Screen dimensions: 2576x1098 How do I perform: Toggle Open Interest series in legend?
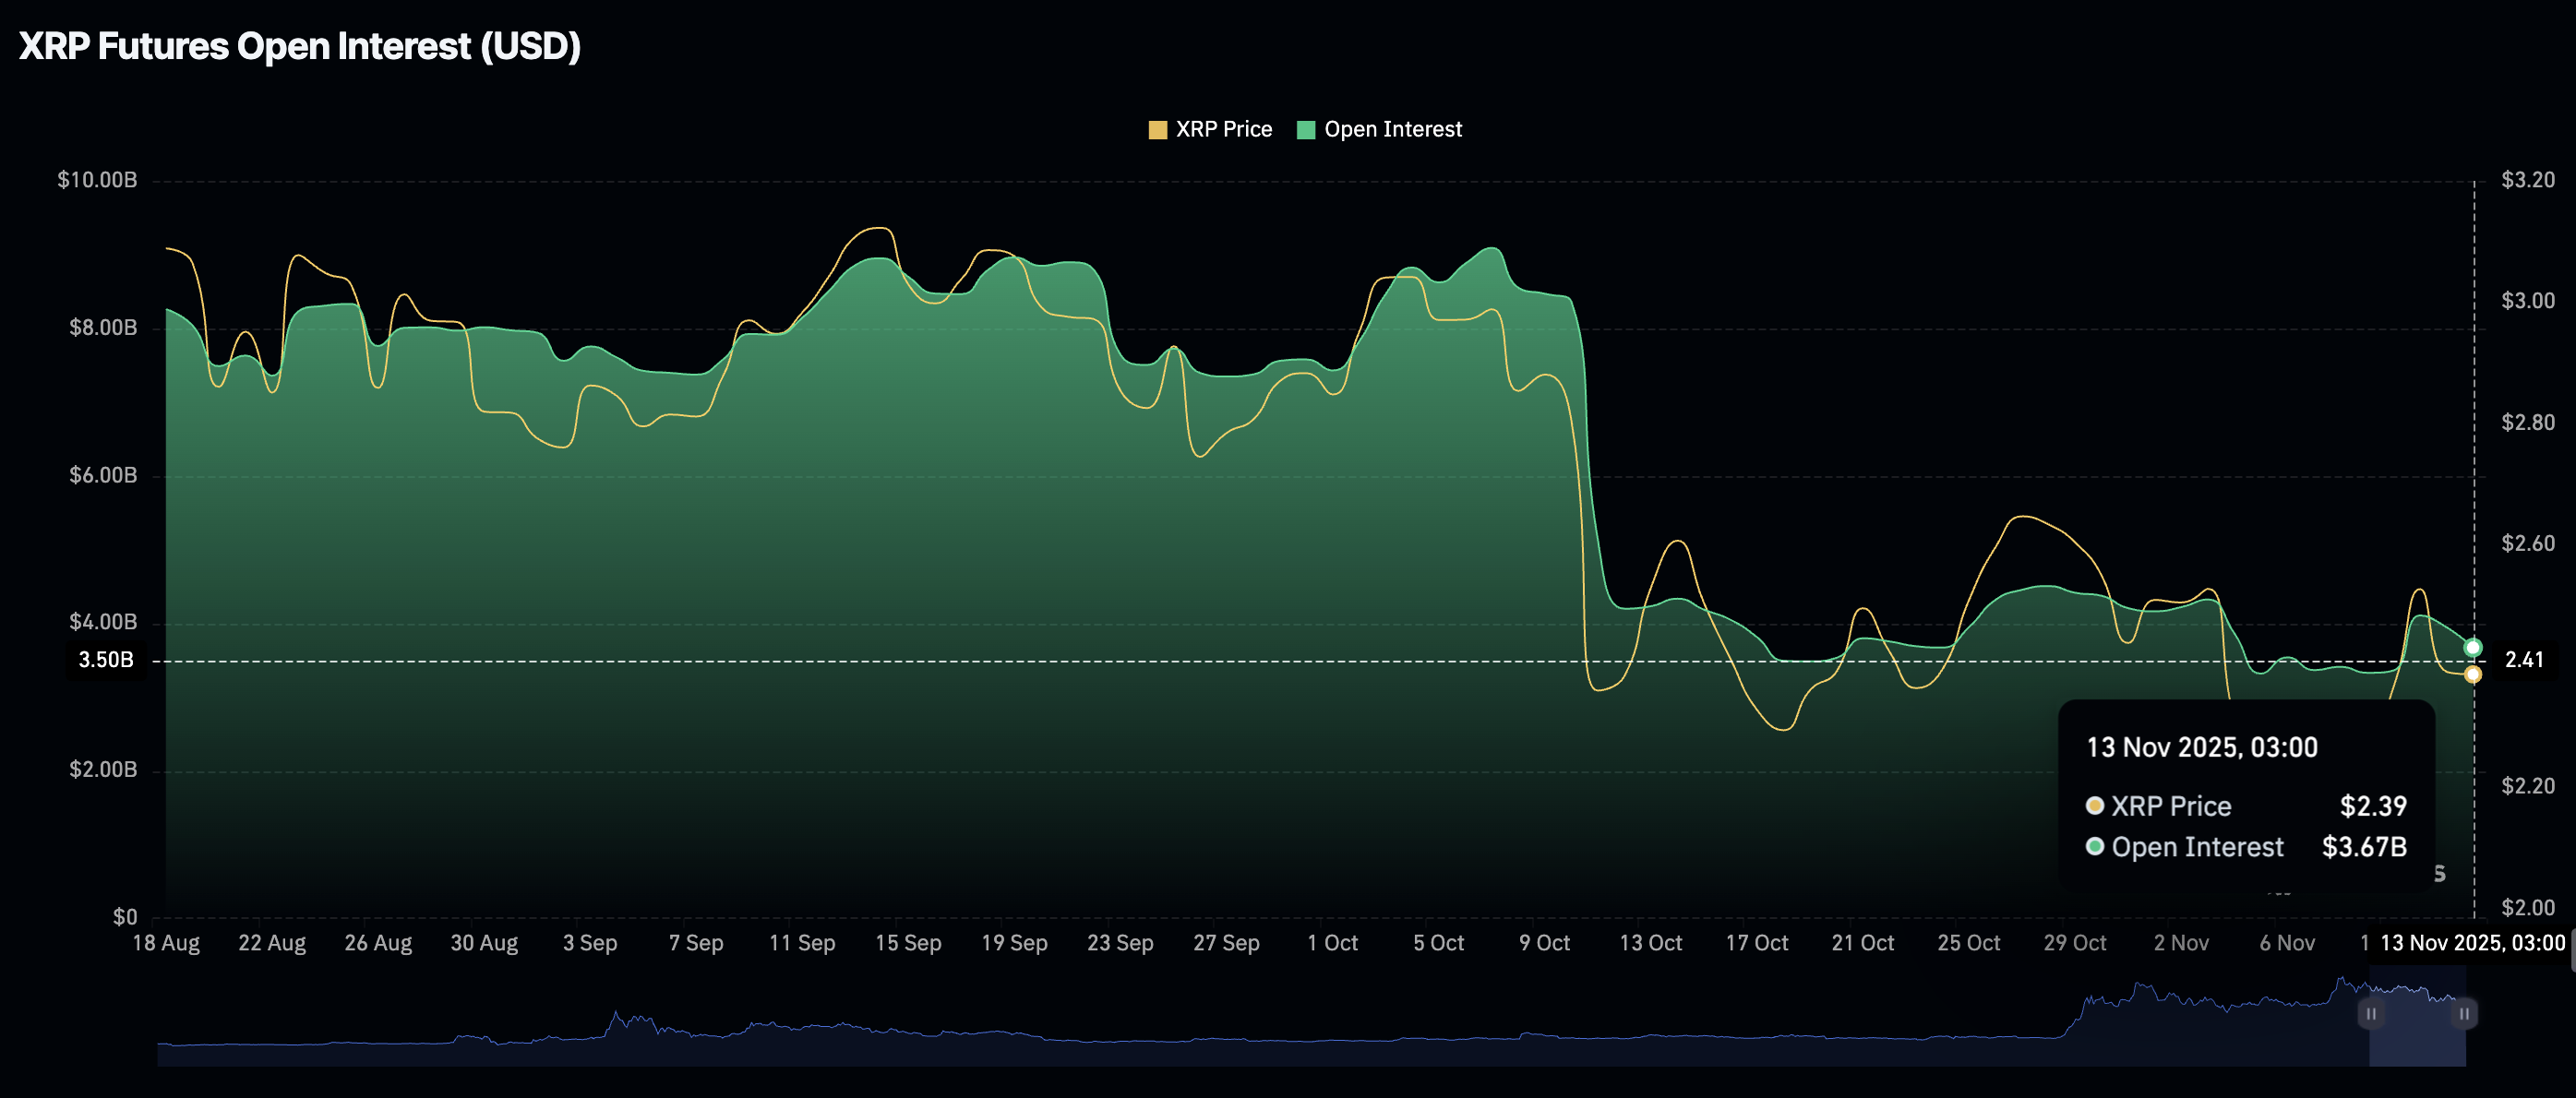[1392, 129]
